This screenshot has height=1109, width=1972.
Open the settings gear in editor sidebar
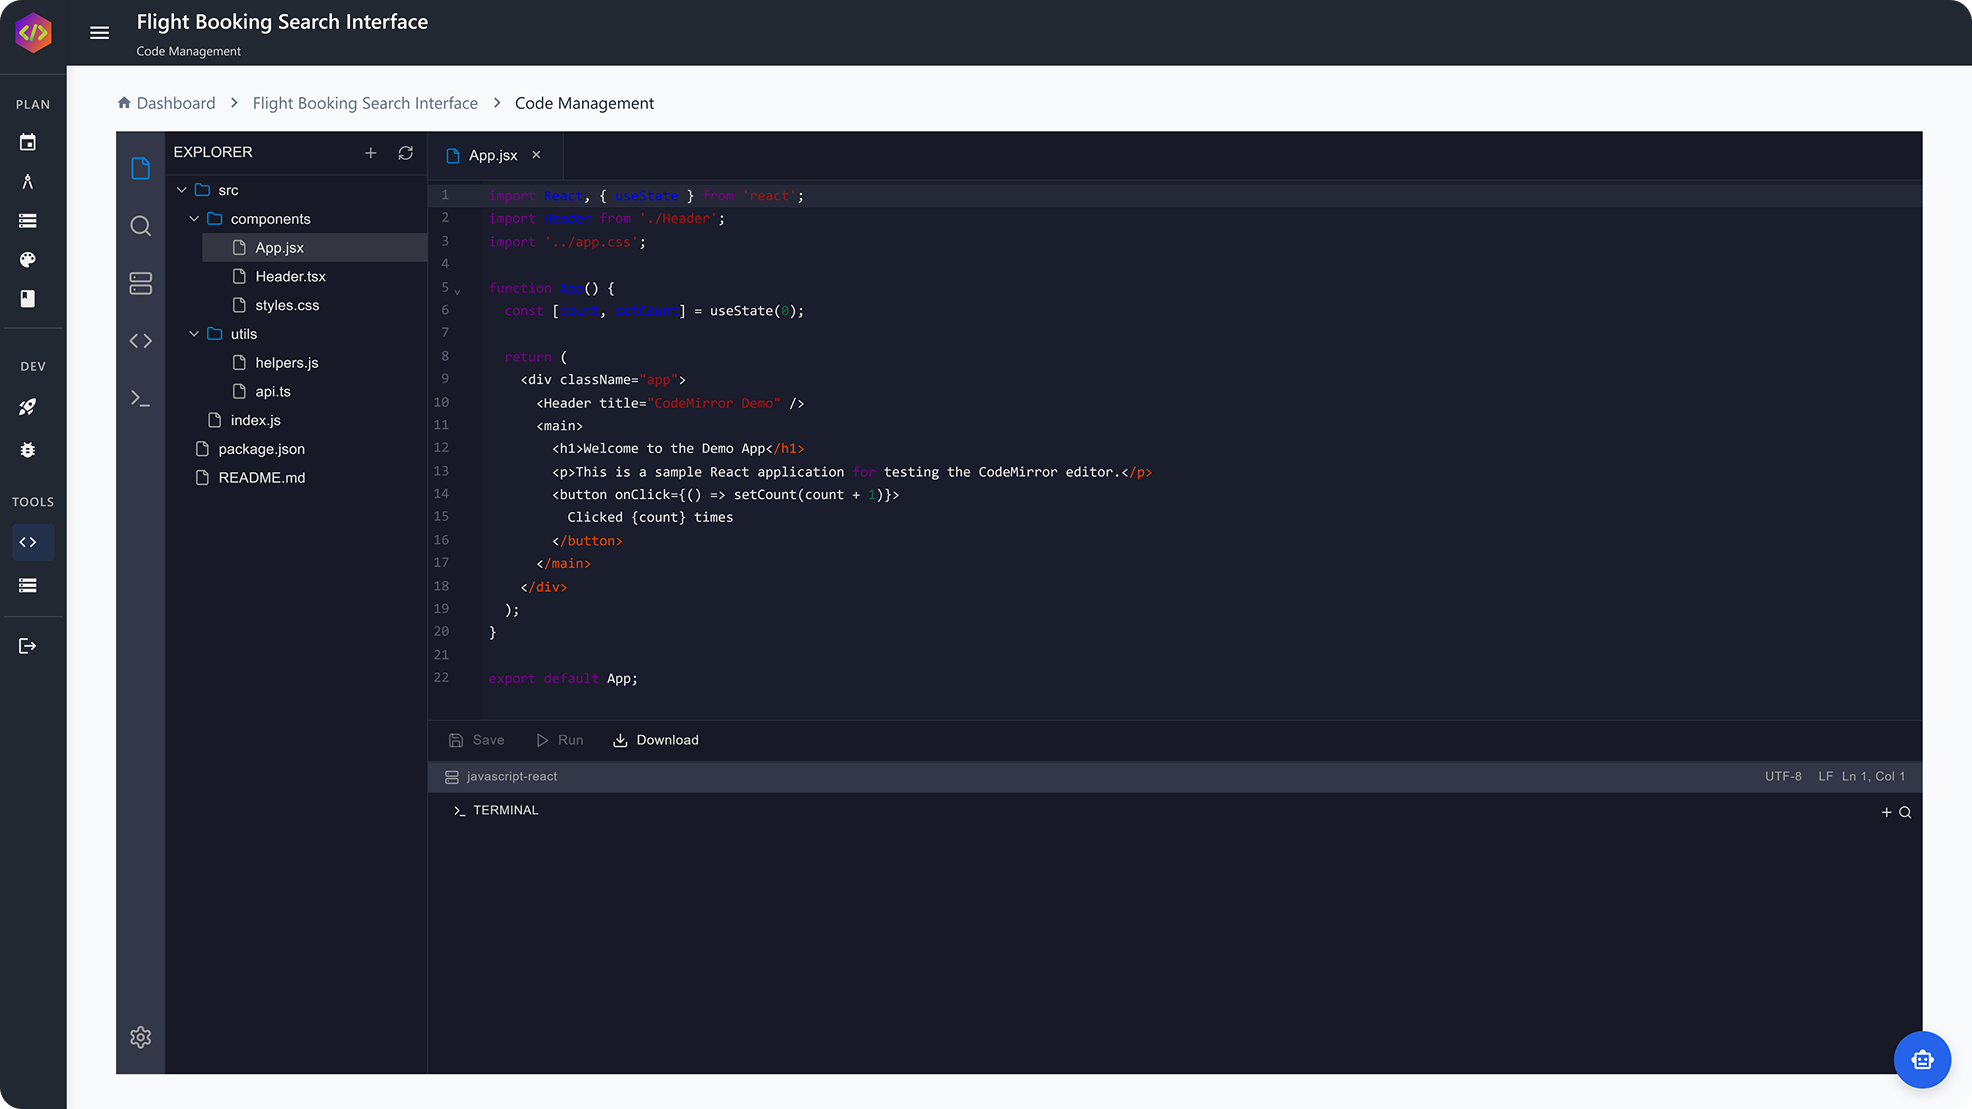tap(141, 1037)
